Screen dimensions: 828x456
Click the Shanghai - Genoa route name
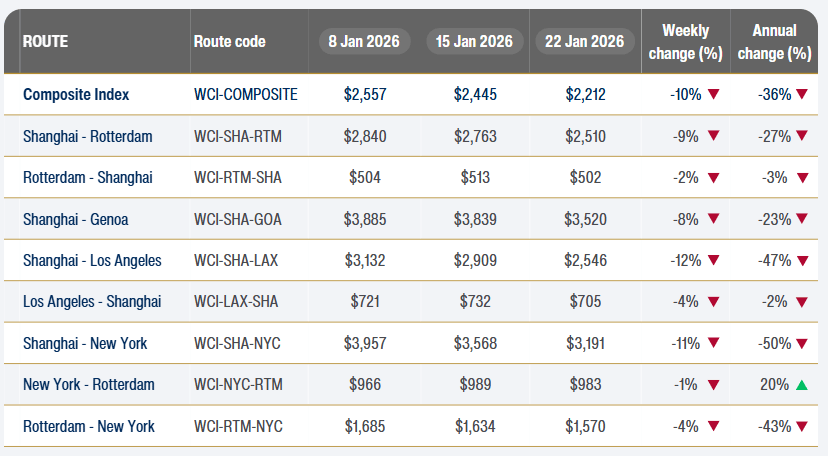pyautogui.click(x=75, y=219)
